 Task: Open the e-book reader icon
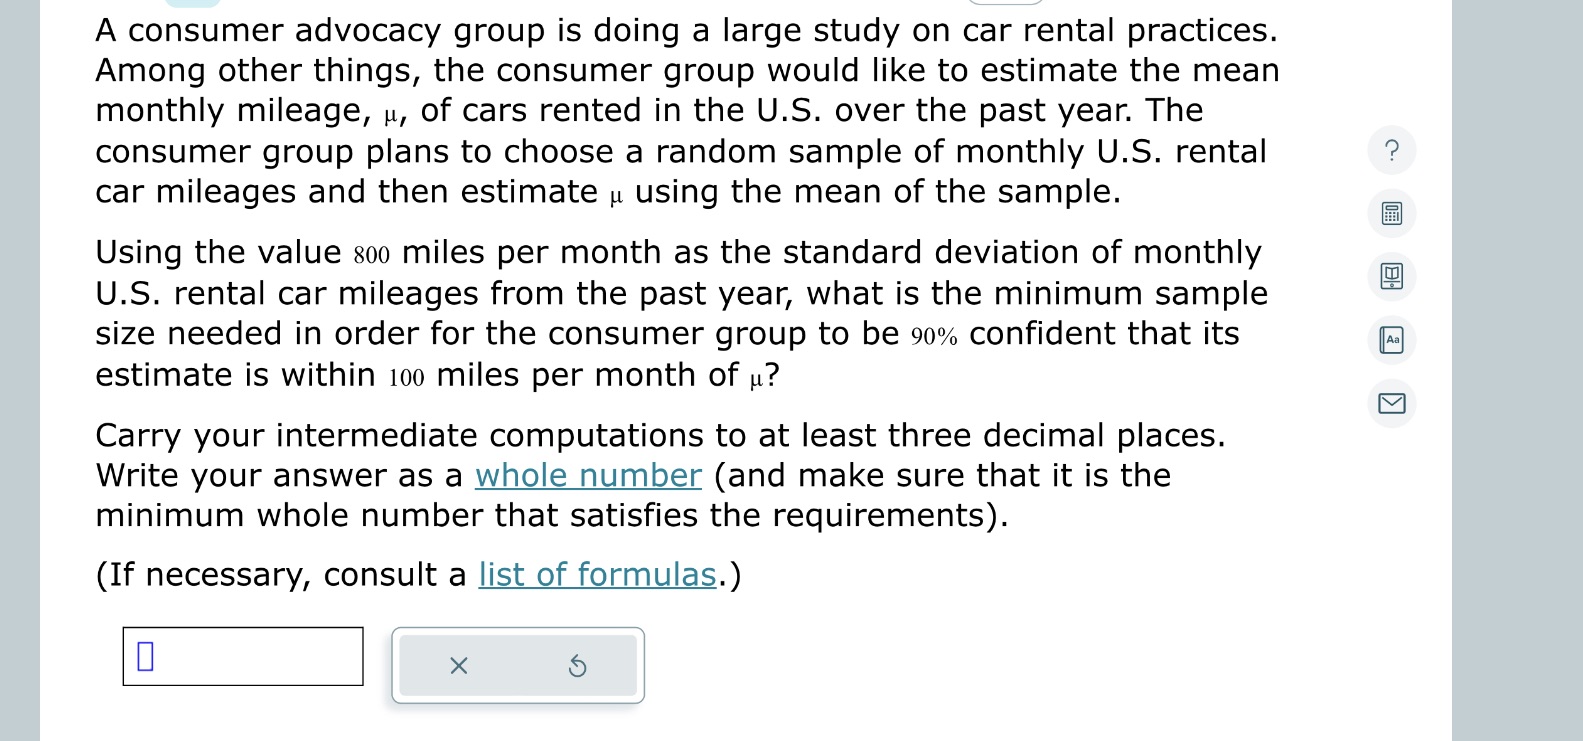tap(1391, 277)
